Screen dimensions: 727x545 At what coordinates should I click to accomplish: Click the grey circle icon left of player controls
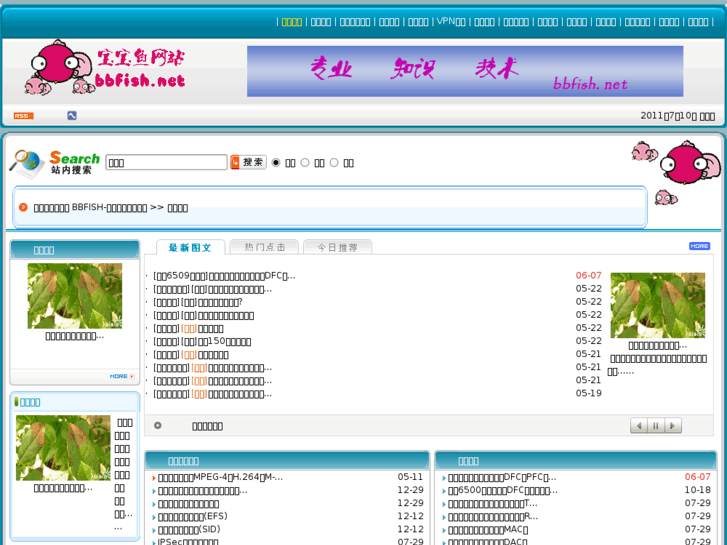[x=158, y=425]
